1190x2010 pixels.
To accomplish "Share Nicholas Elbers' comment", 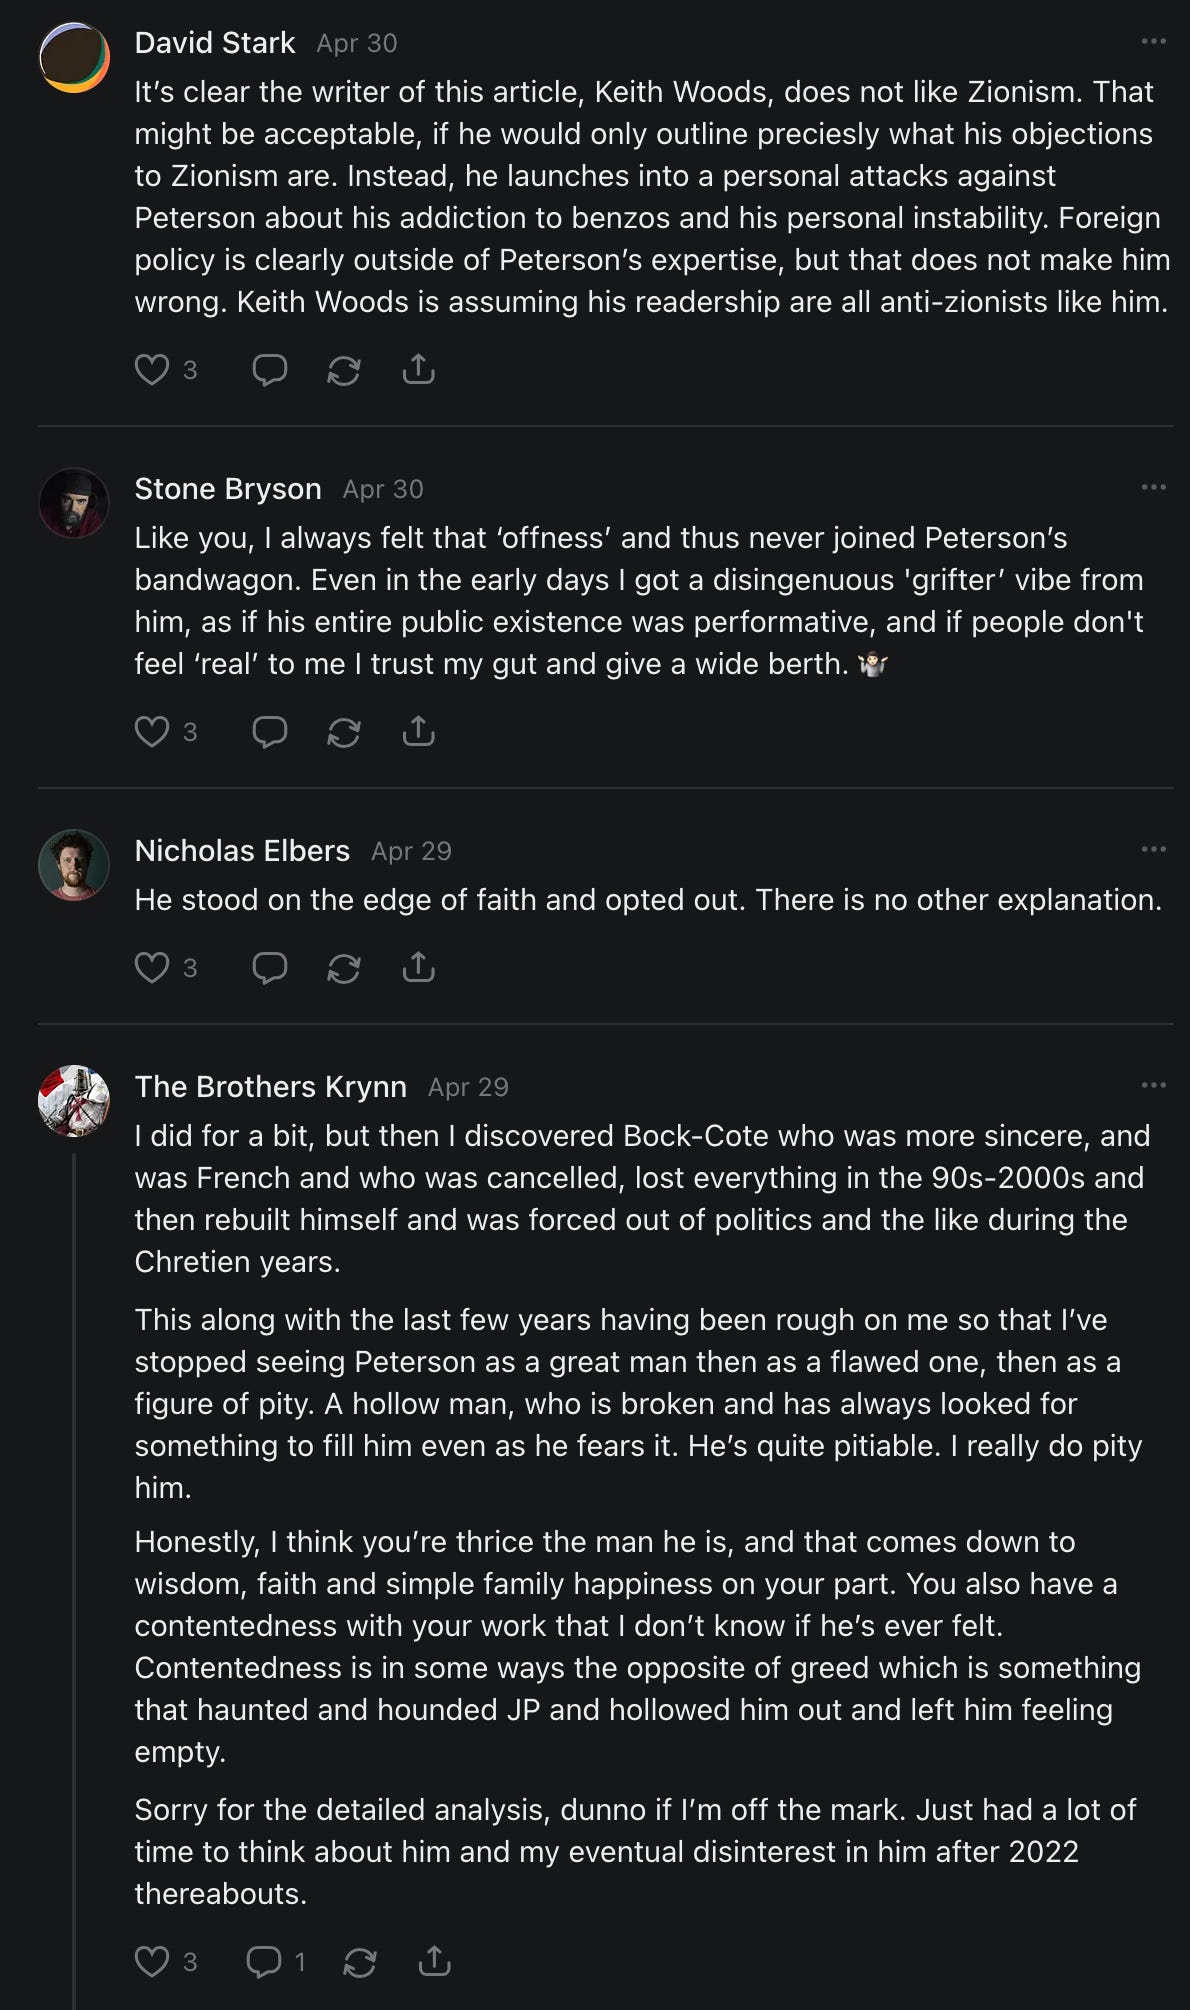I will coord(418,968).
